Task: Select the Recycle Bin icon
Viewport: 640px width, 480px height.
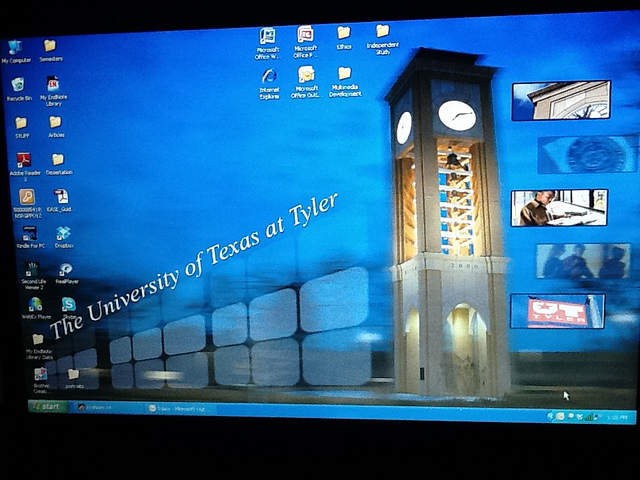Action: (x=18, y=89)
